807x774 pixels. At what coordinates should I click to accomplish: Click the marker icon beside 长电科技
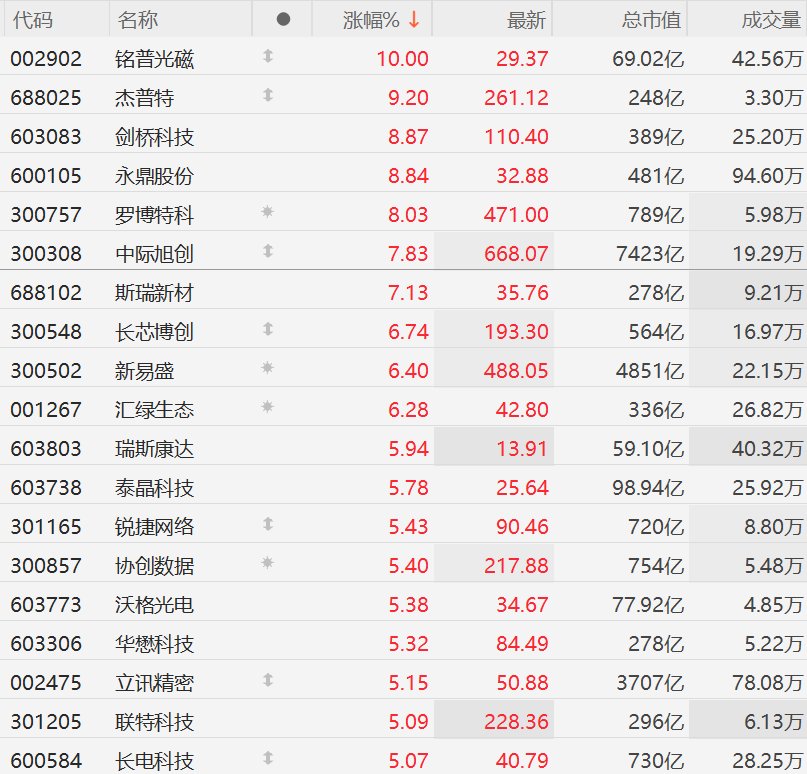(x=268, y=758)
